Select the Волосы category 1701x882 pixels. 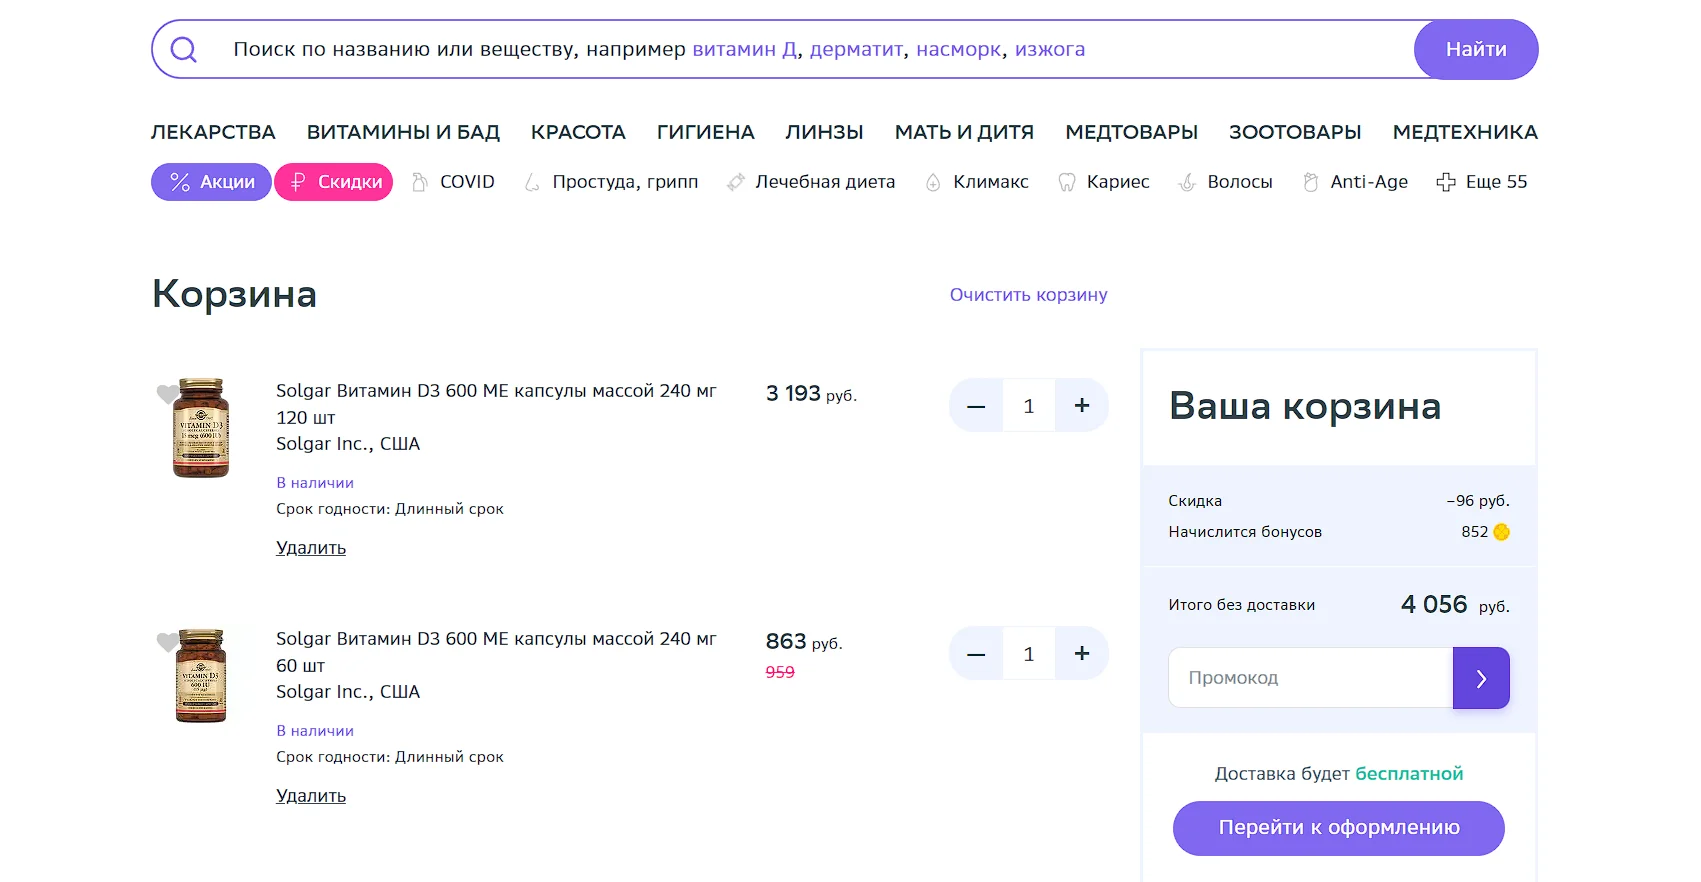pyautogui.click(x=1225, y=182)
